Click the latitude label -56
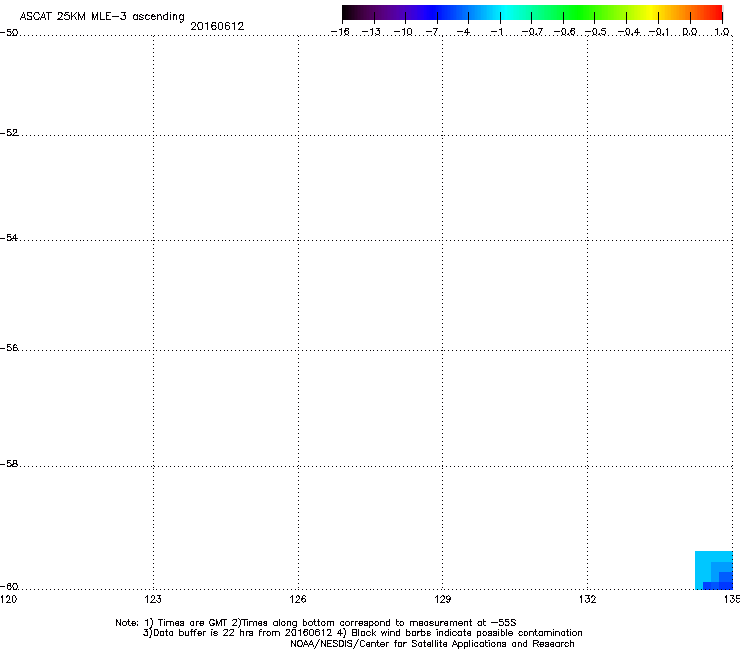Screen dimensions: 740x650 [x=9, y=347]
